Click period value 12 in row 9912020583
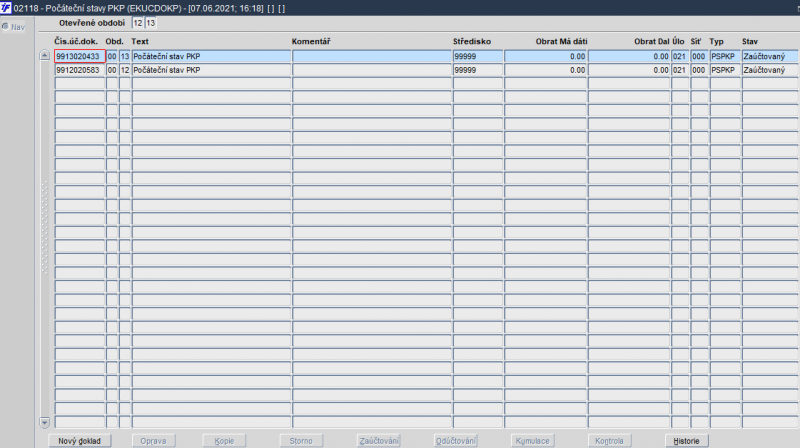800x448 pixels. click(x=125, y=70)
